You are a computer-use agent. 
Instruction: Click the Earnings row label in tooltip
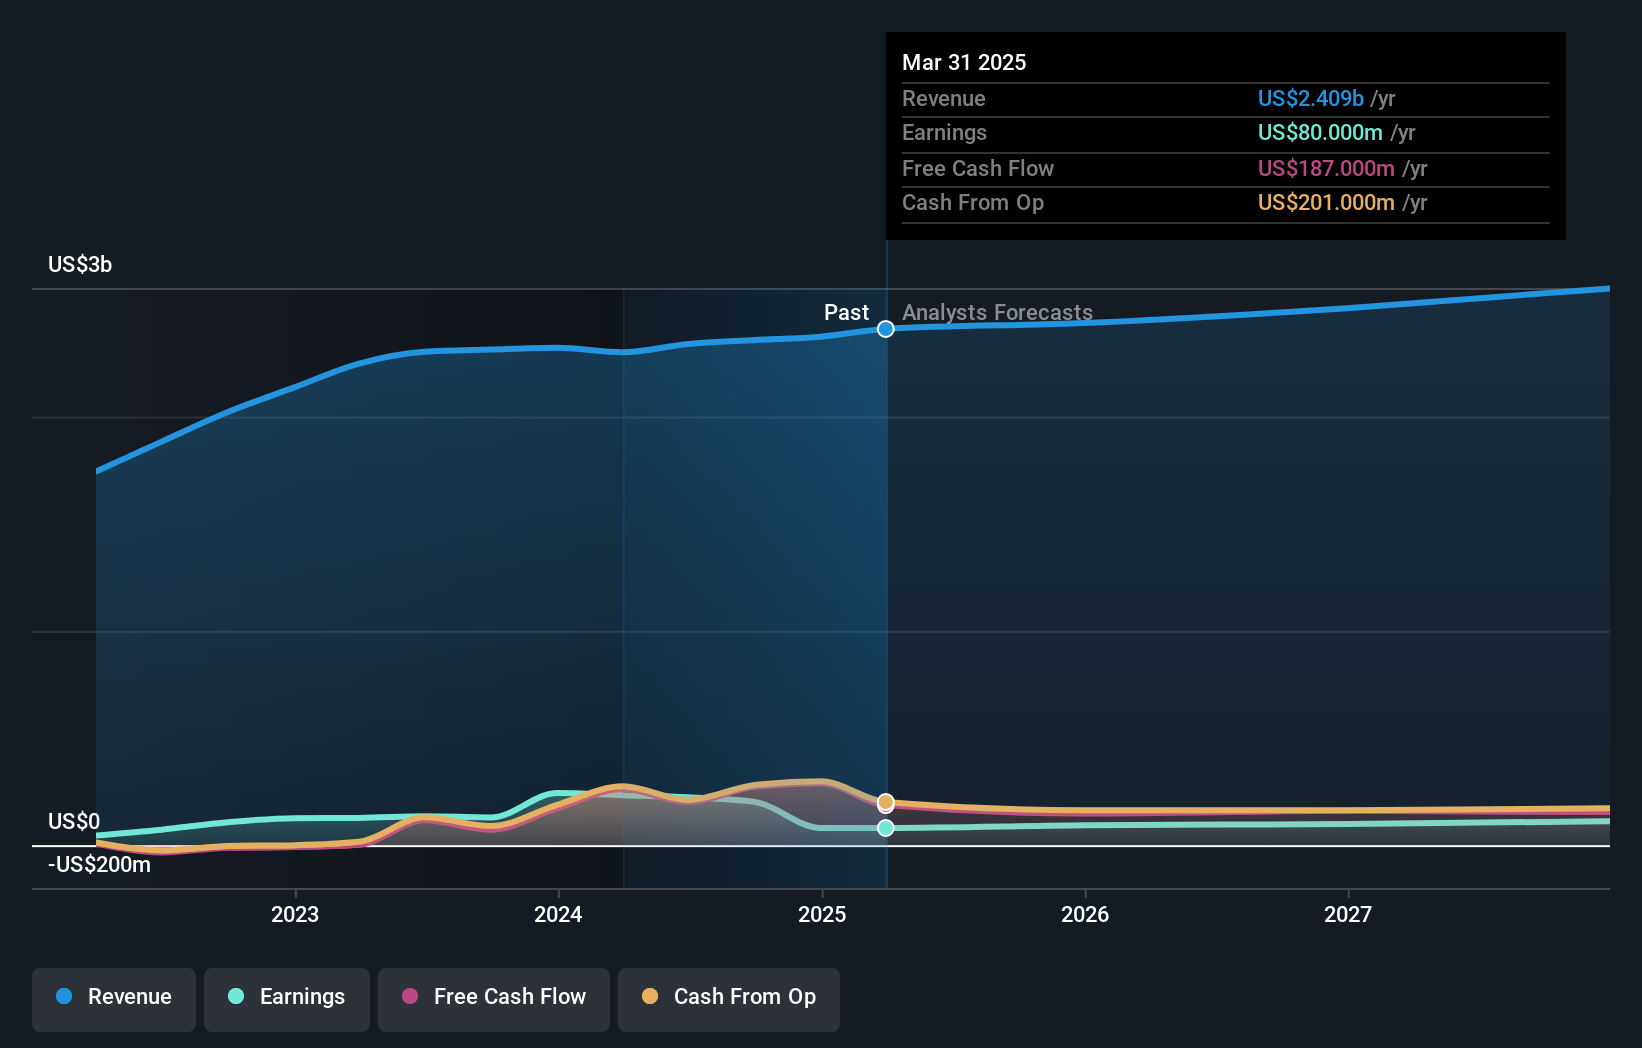[944, 132]
